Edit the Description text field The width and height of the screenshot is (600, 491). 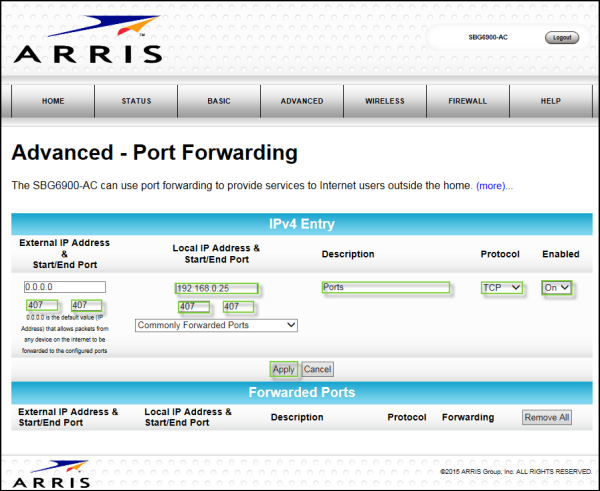385,287
